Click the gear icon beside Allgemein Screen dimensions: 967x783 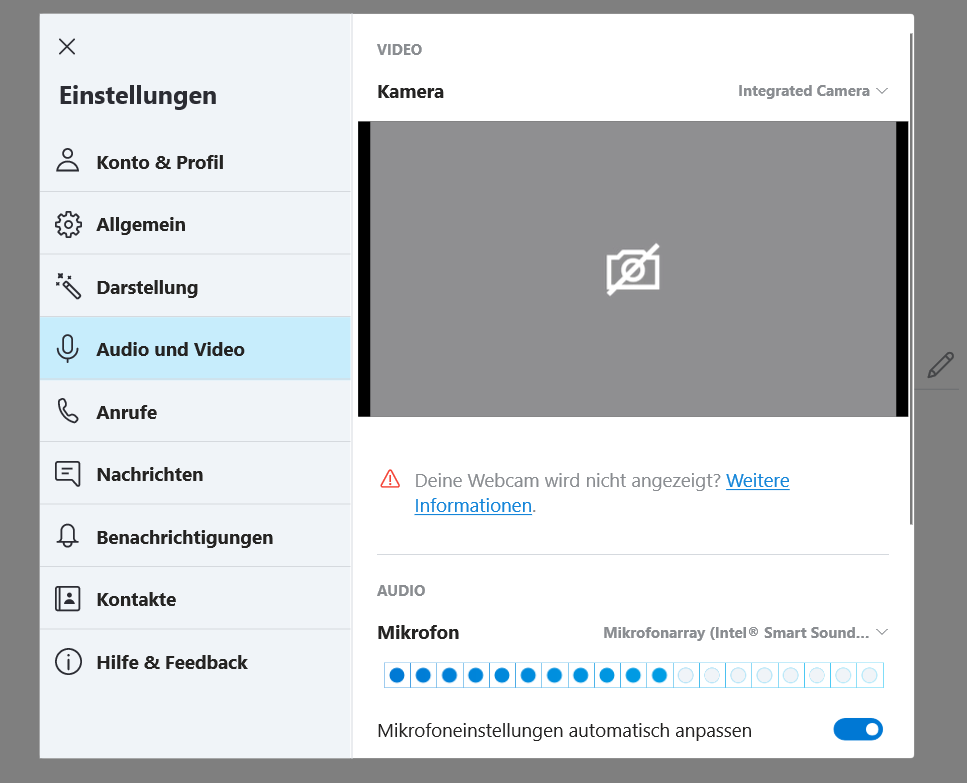(x=68, y=224)
